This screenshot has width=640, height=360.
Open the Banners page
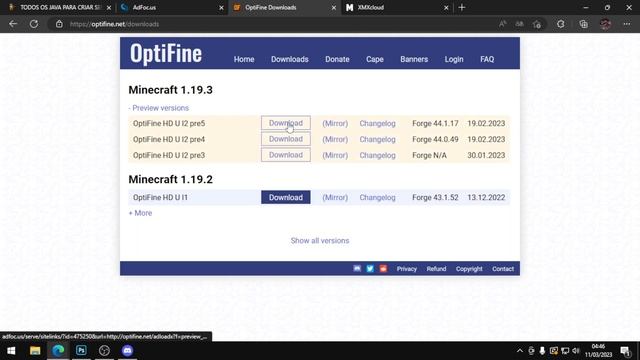click(x=414, y=59)
